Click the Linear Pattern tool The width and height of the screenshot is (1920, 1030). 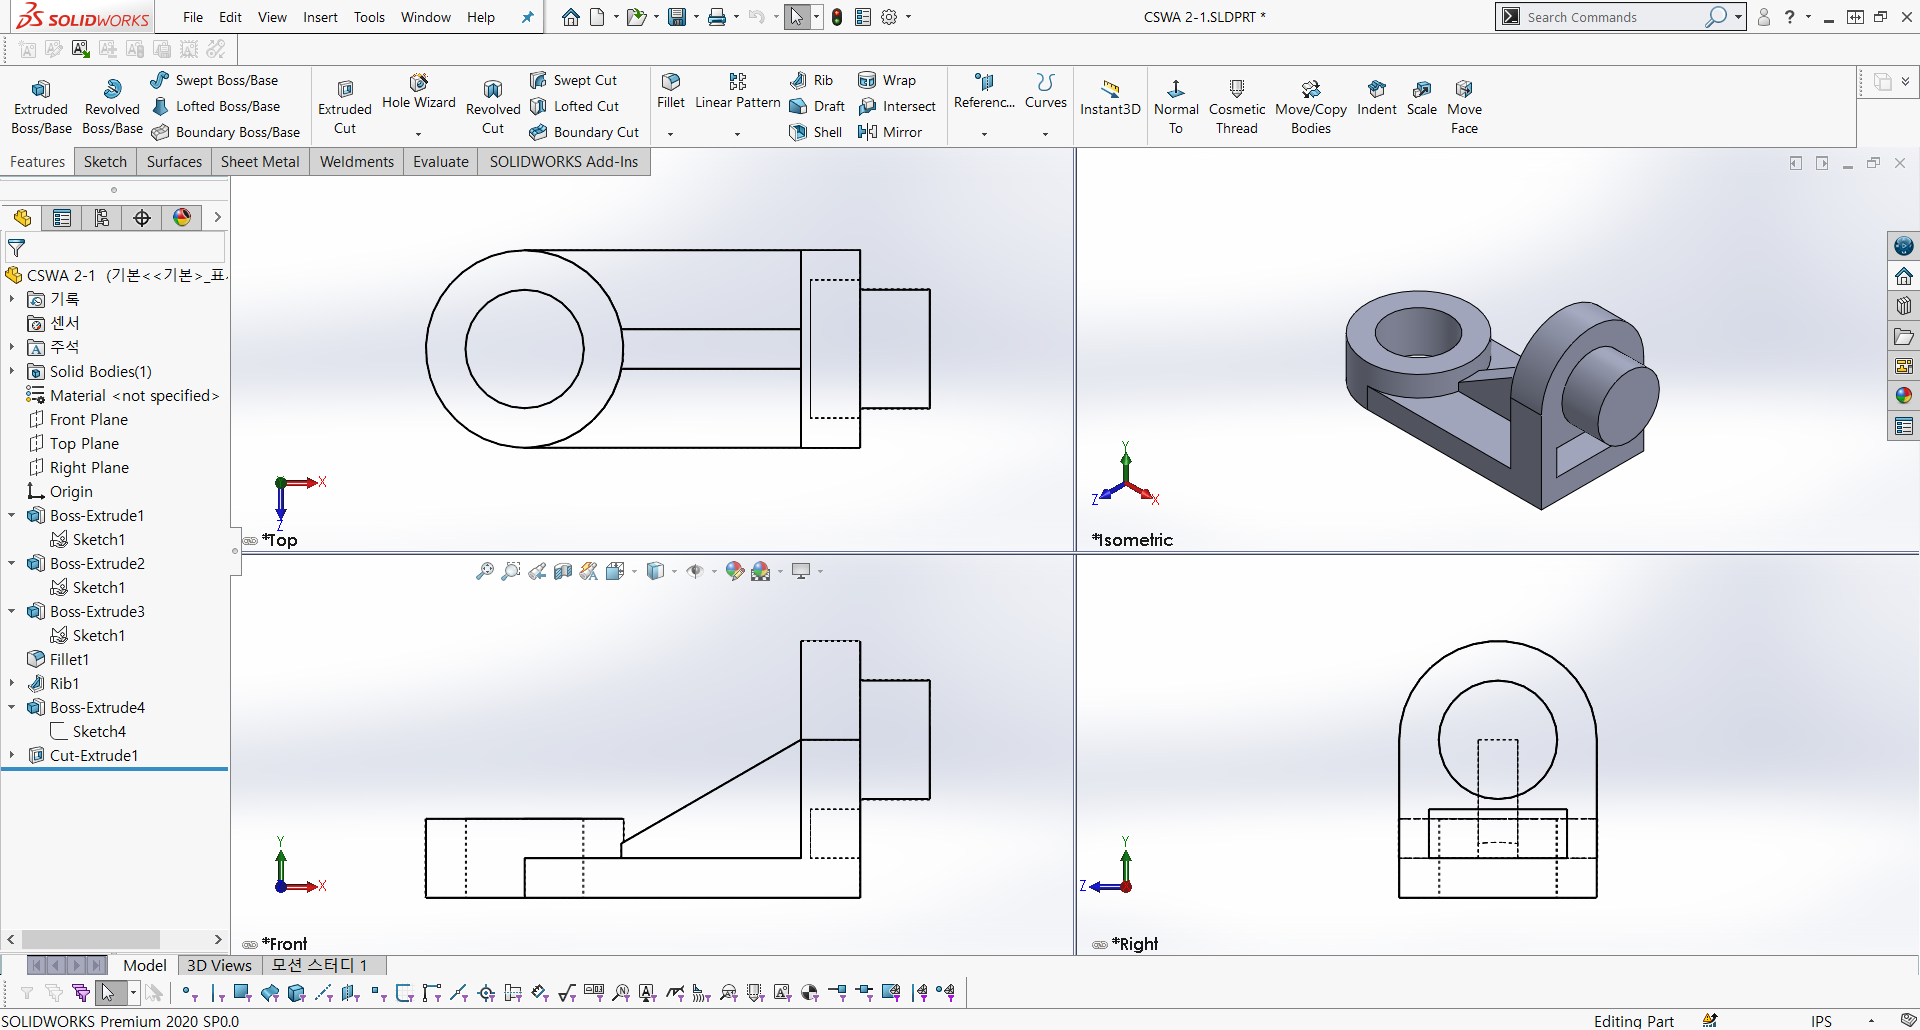pos(737,91)
